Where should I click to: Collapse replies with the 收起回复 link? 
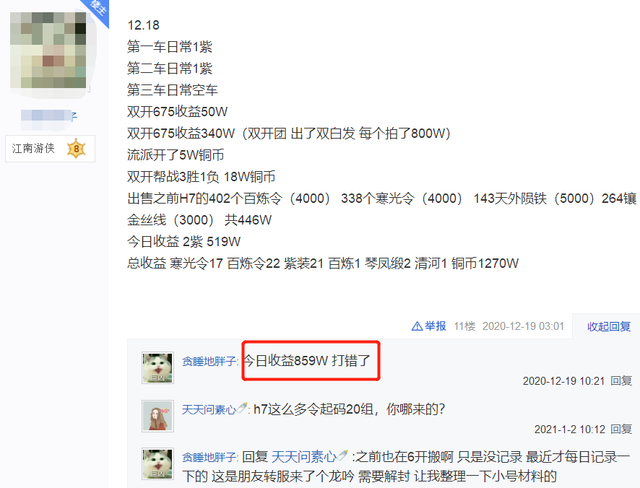[x=609, y=326]
